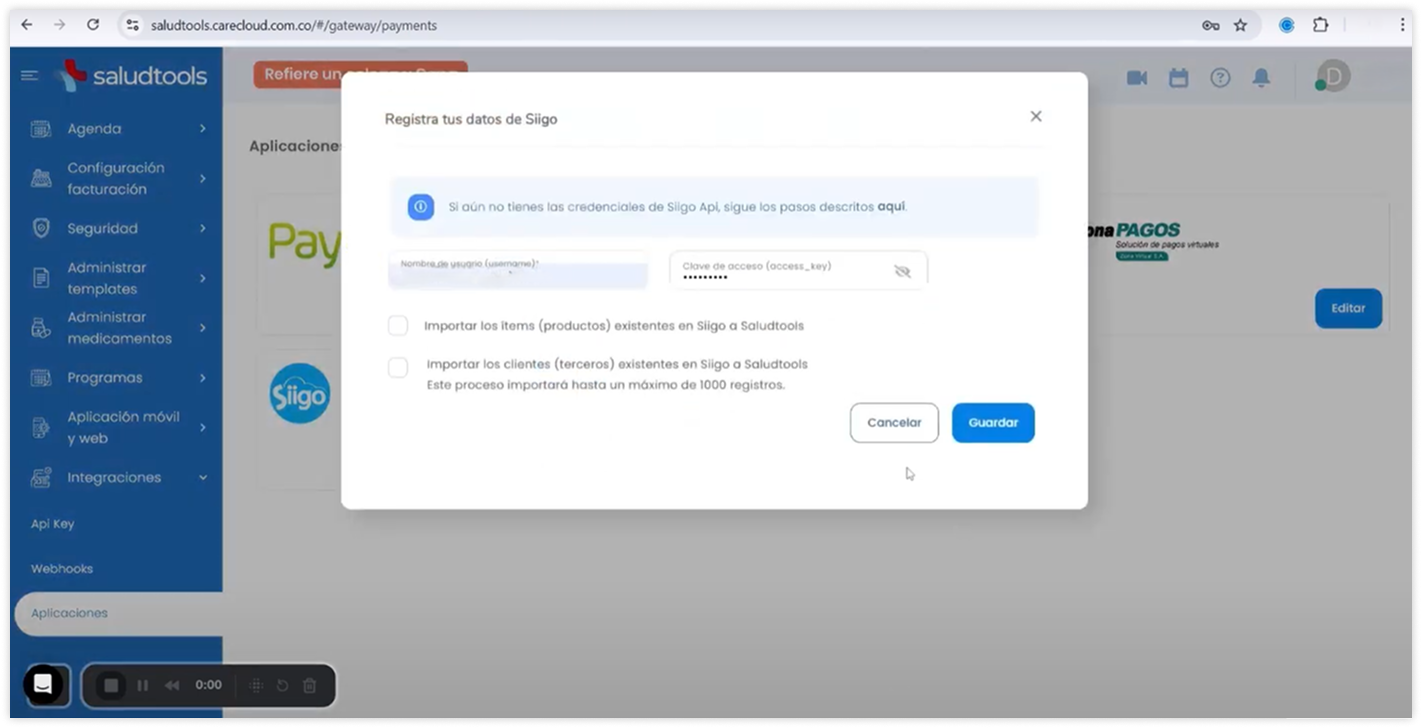
Task: Go forward in the browser
Action: point(59,25)
